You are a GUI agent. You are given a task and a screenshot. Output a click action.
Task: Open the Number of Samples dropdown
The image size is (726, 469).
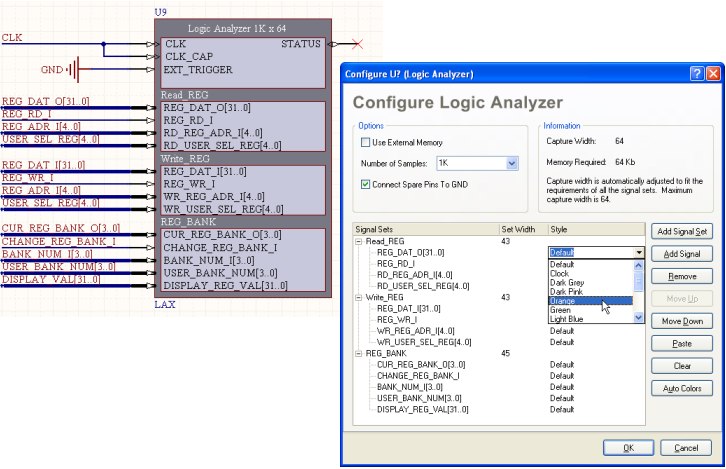512,163
